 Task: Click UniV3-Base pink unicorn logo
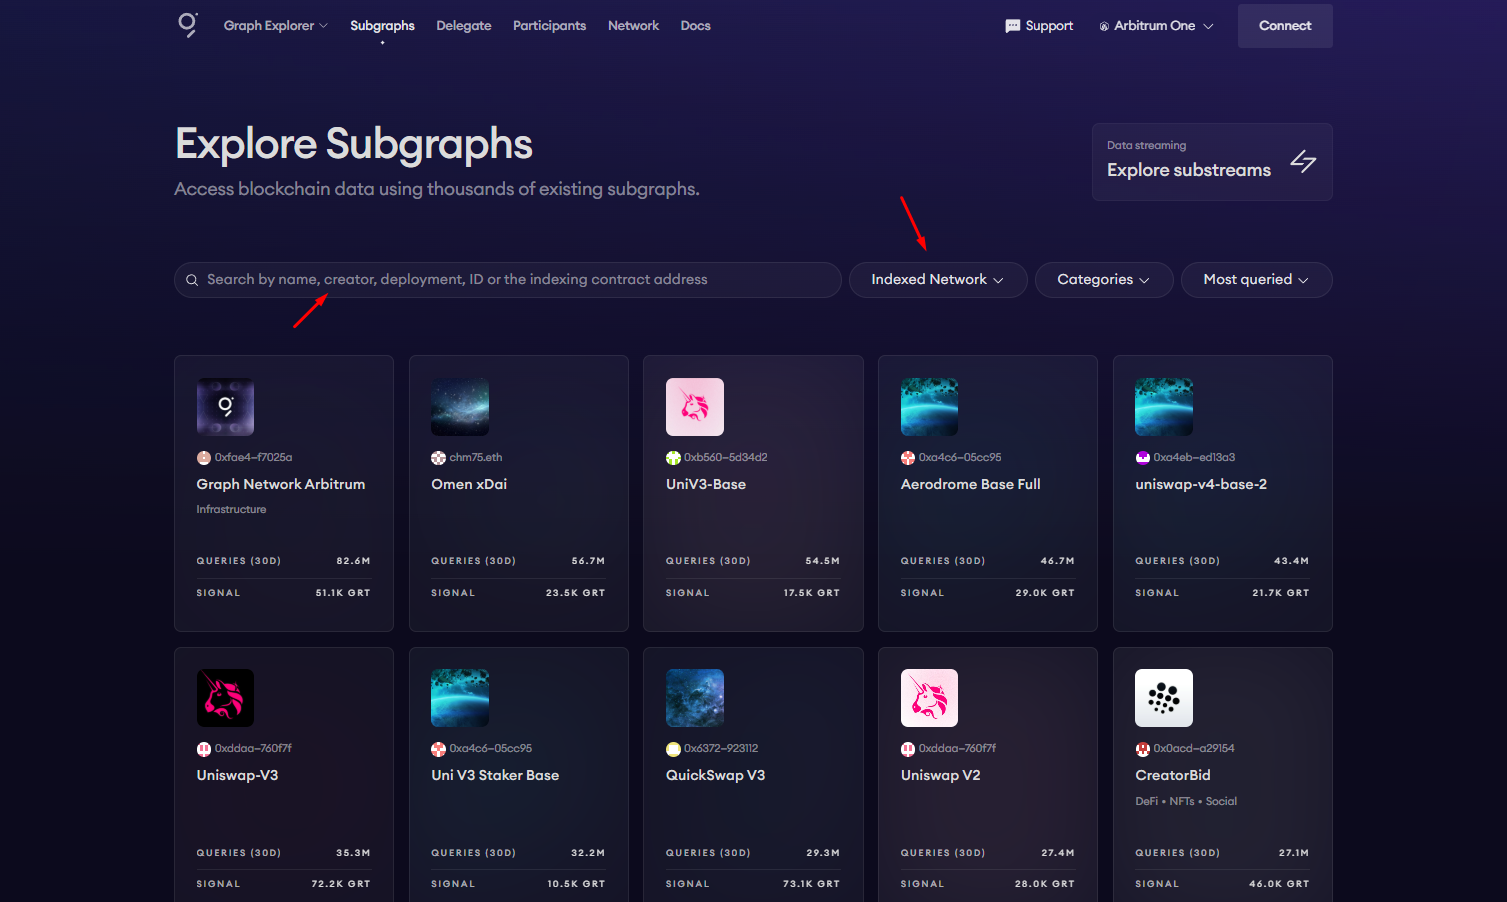[695, 407]
